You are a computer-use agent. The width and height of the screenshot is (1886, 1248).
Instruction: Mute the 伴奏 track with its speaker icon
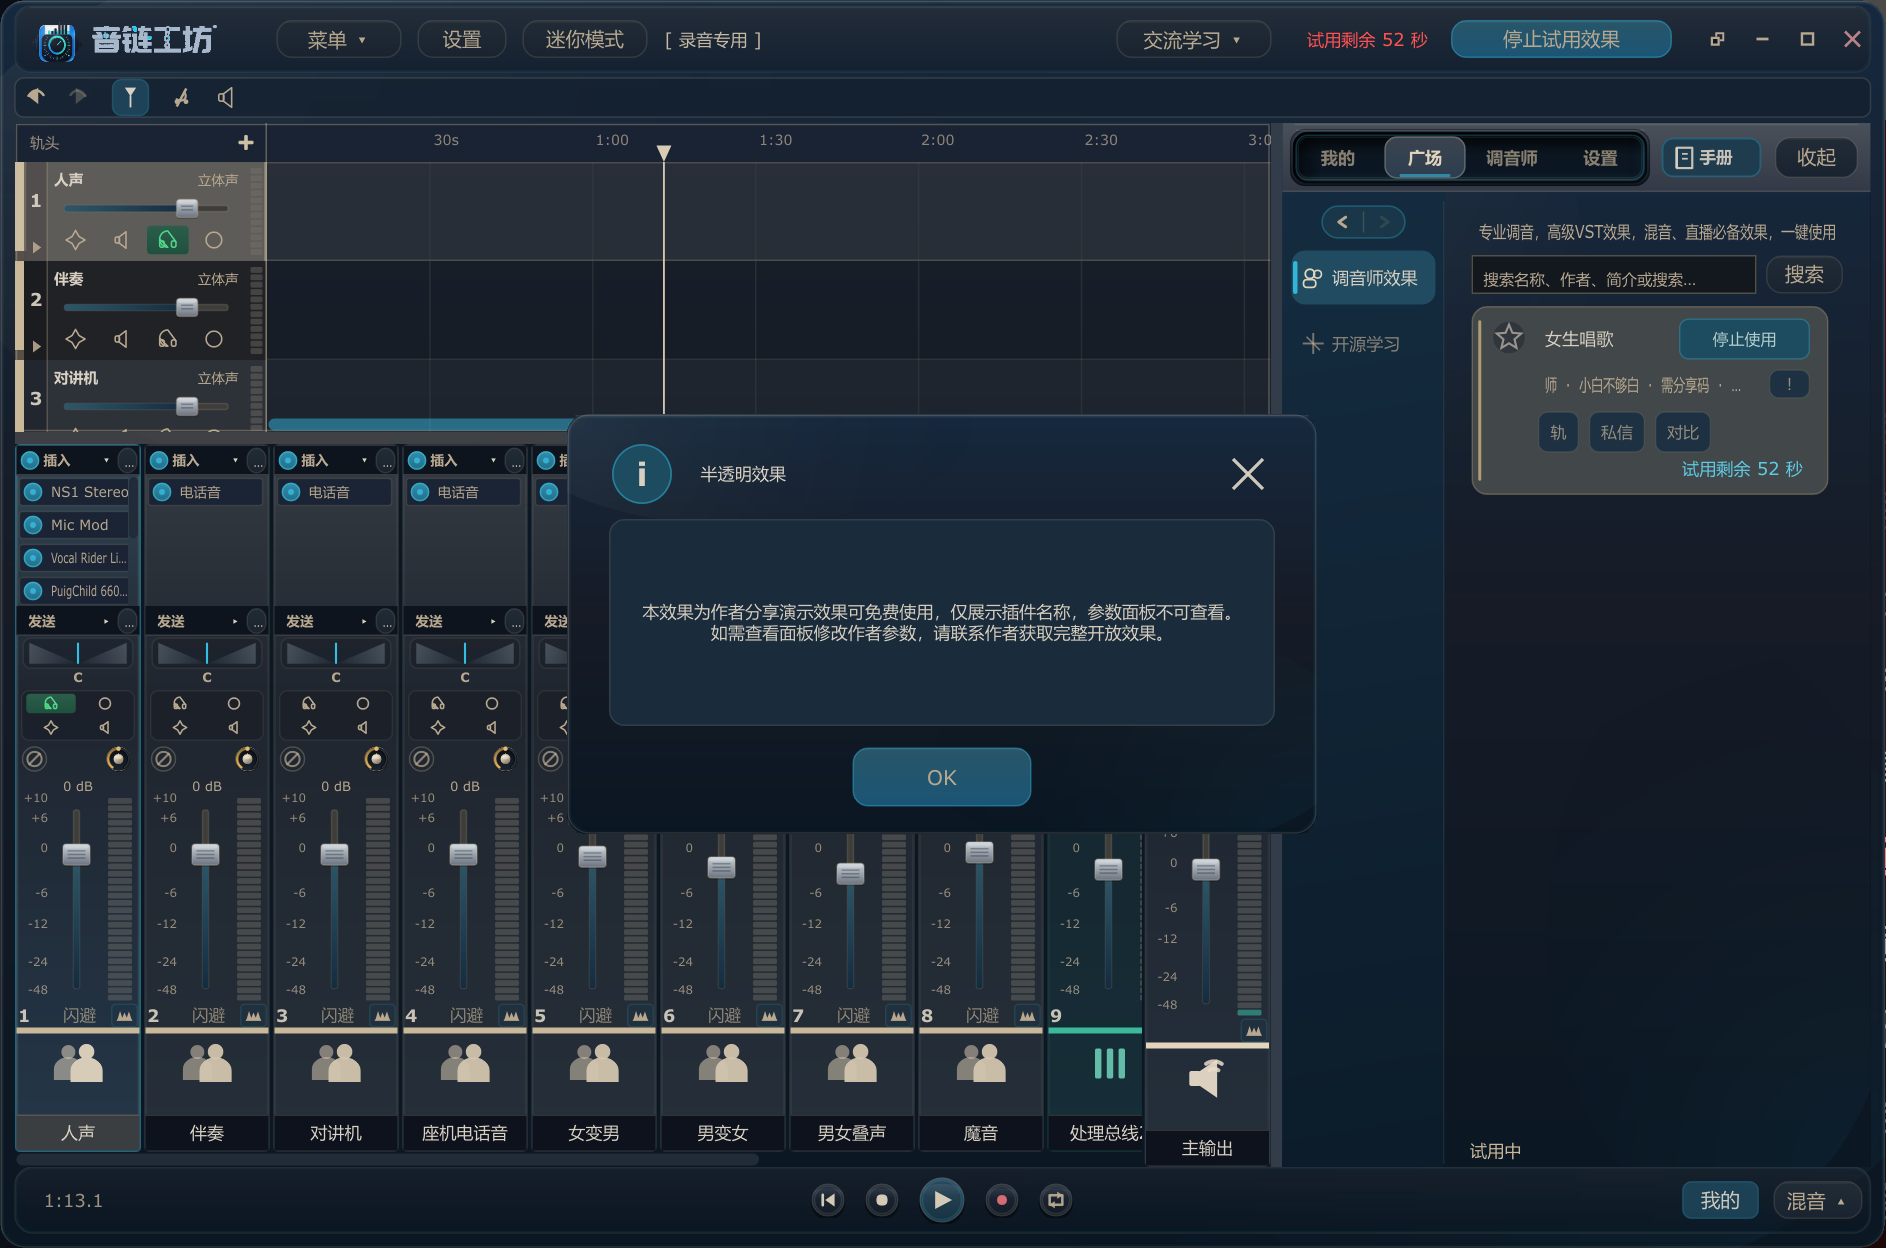[x=121, y=339]
